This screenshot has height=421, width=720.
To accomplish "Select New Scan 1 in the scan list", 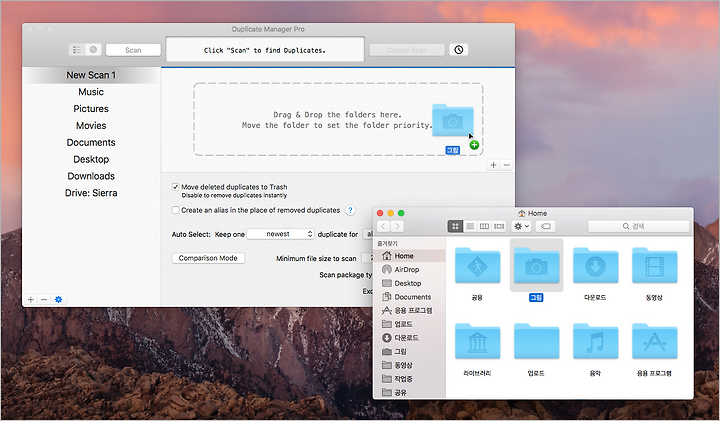I will pos(91,75).
